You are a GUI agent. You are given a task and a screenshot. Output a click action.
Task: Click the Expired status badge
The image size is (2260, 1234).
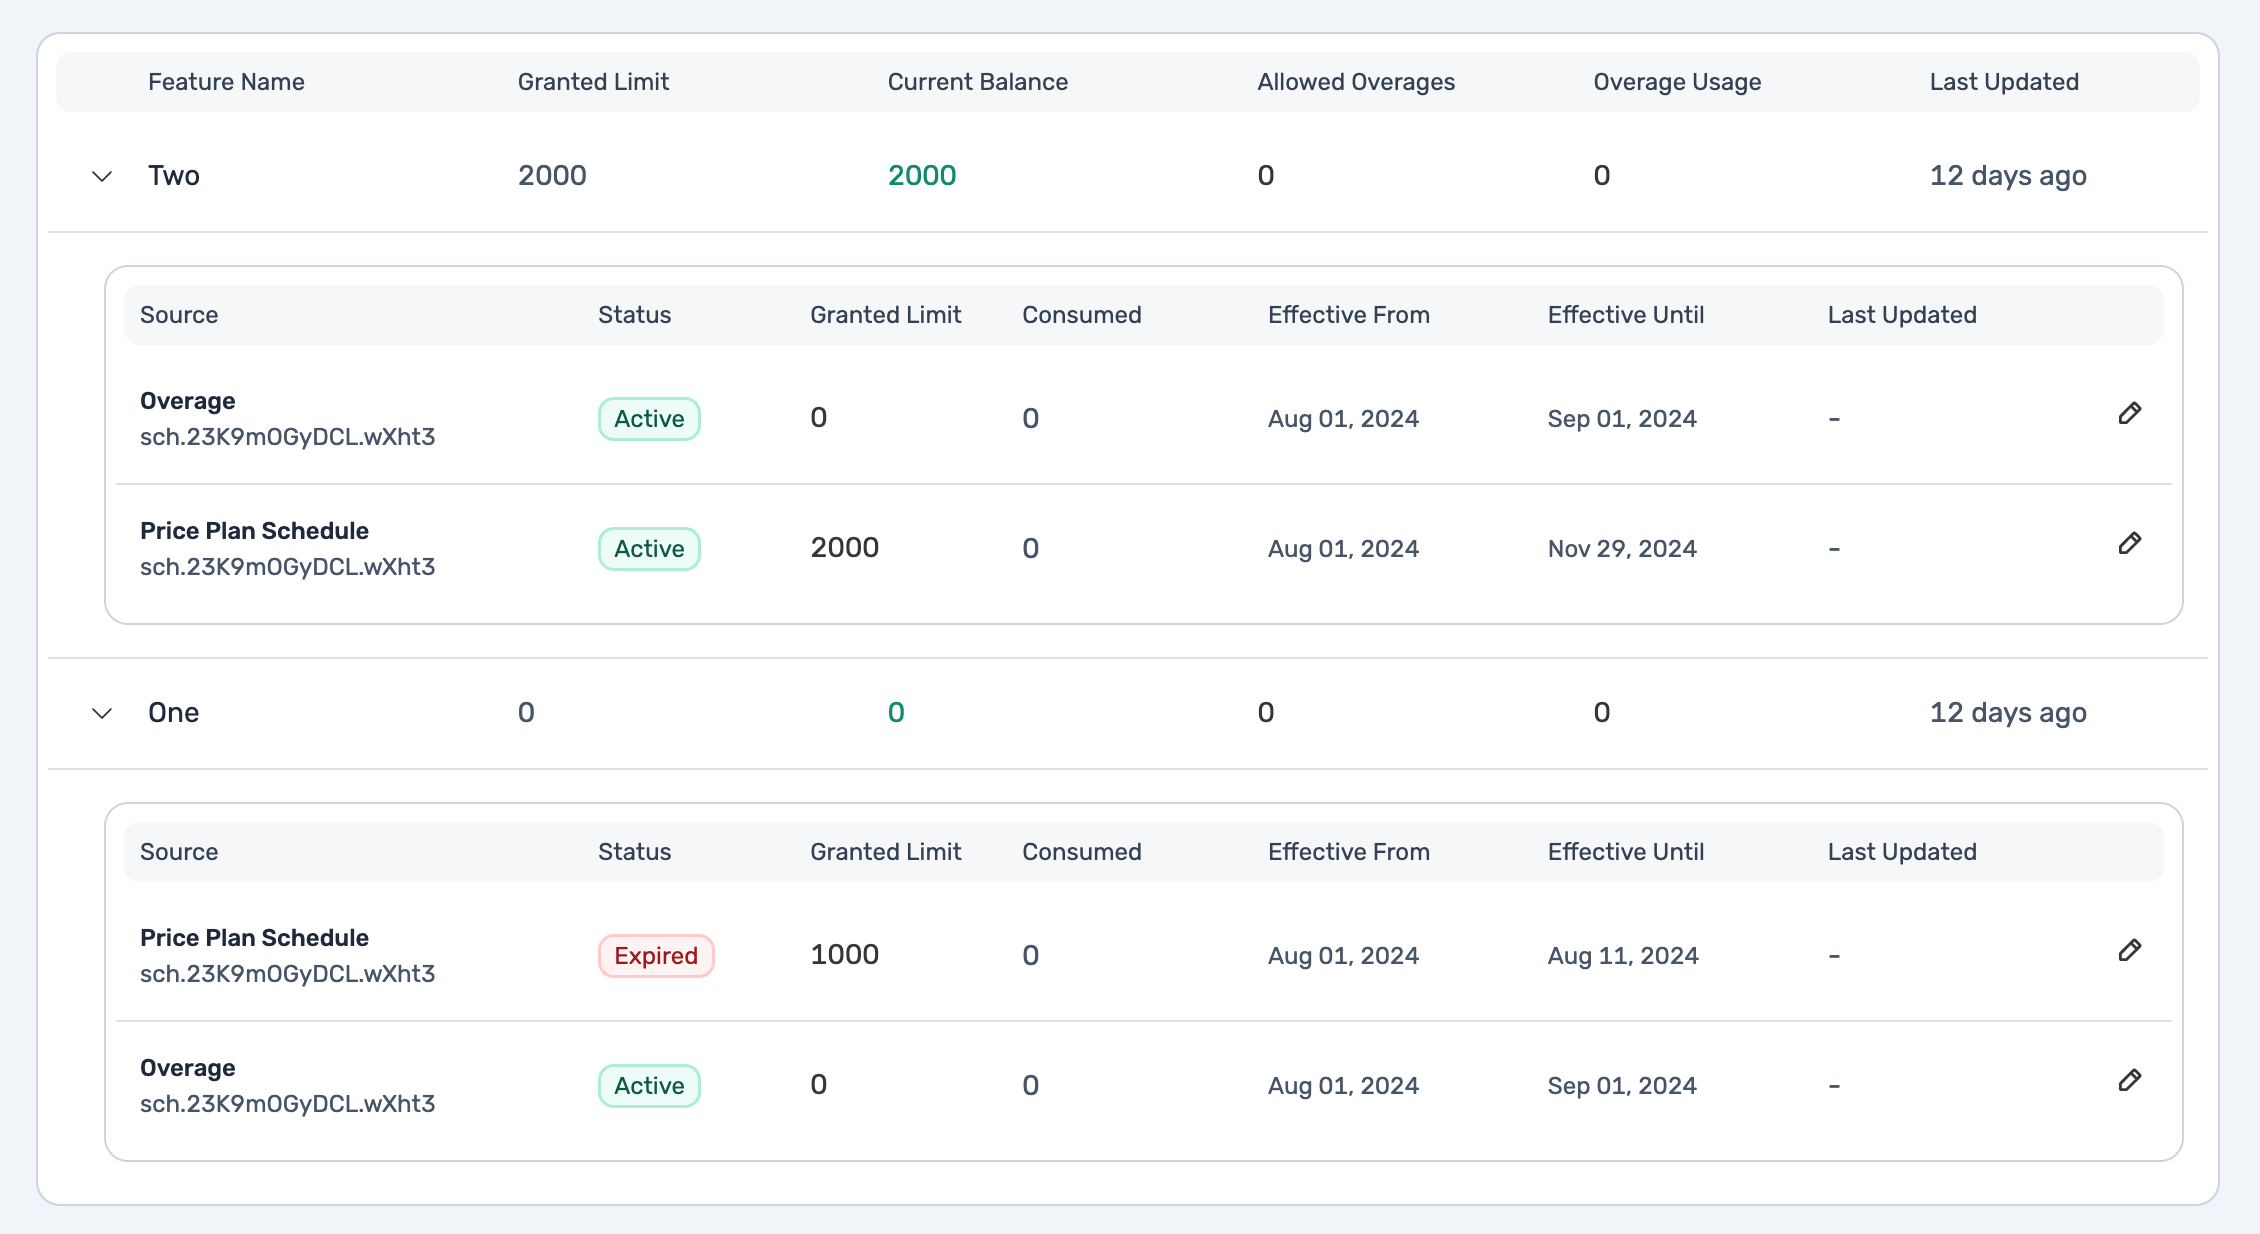point(656,956)
